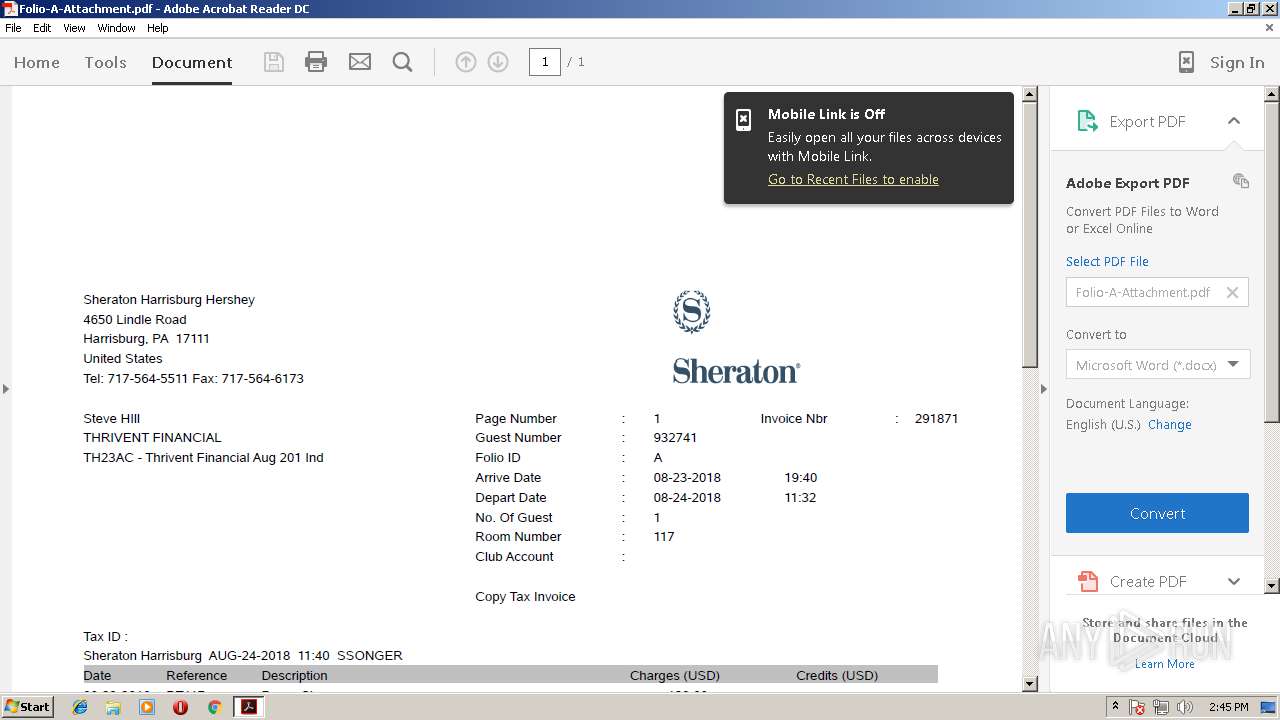
Task: Select the Document tab
Action: 192,62
